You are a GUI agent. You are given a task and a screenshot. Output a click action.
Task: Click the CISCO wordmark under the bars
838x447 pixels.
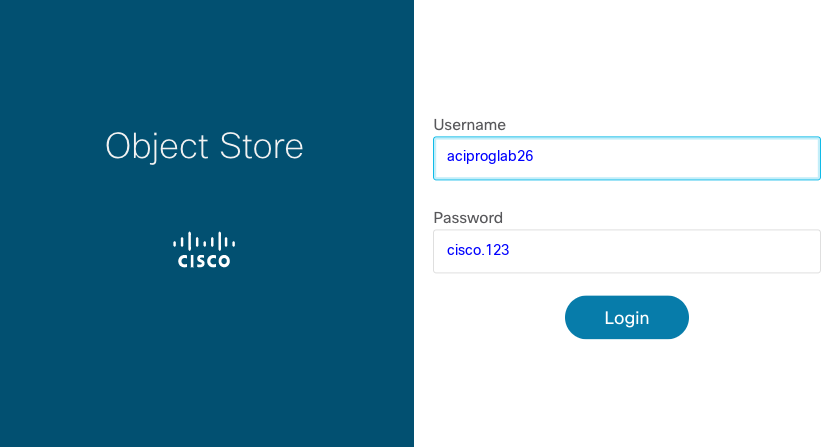204,262
